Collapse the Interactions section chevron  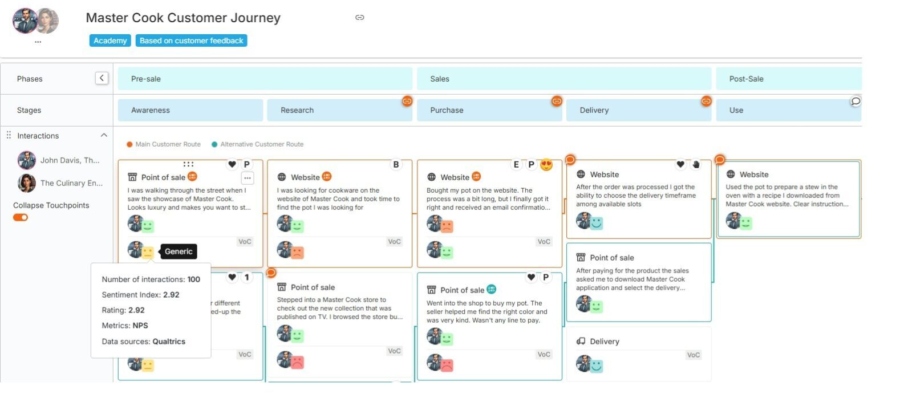pos(104,136)
